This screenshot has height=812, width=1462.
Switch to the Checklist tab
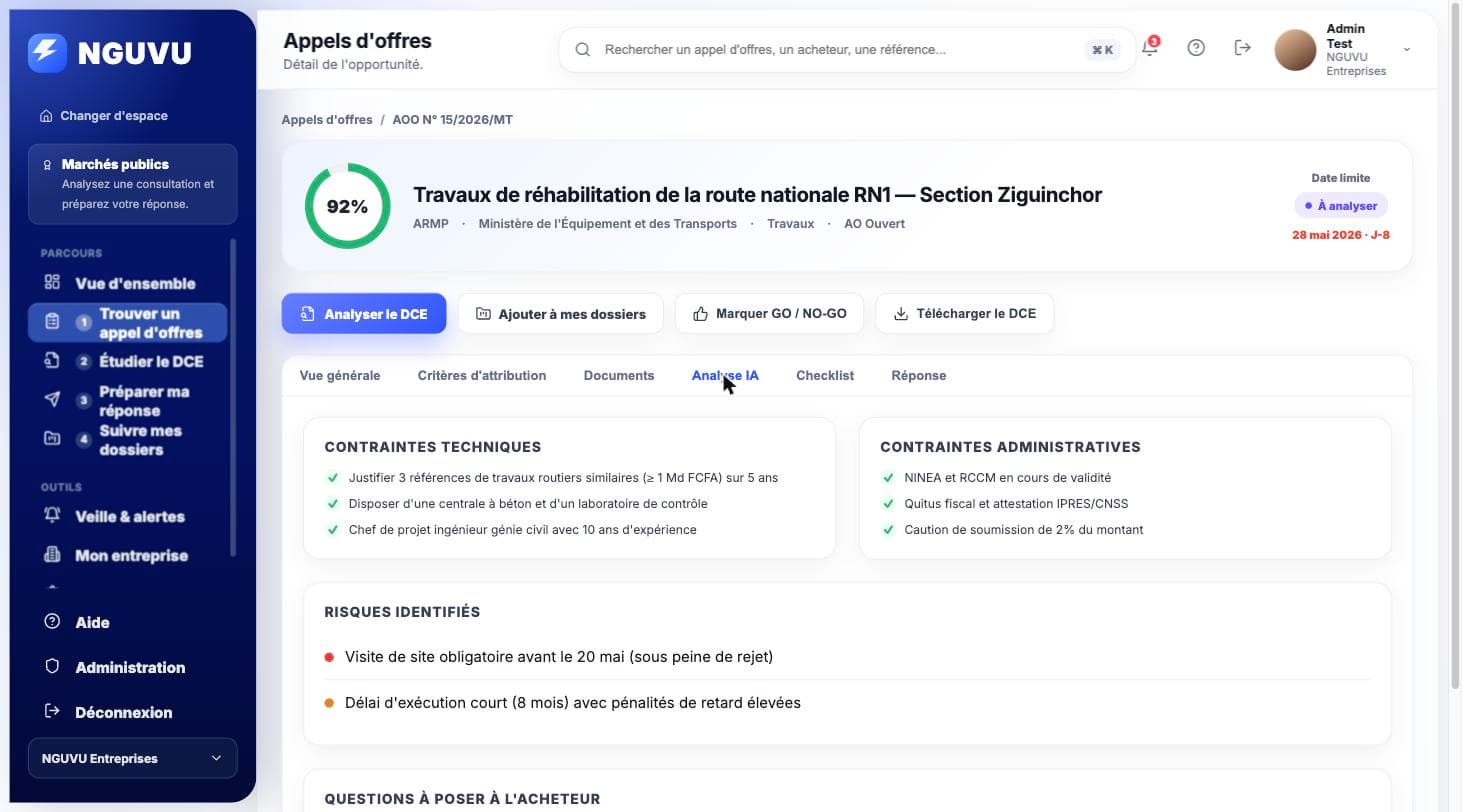(825, 376)
